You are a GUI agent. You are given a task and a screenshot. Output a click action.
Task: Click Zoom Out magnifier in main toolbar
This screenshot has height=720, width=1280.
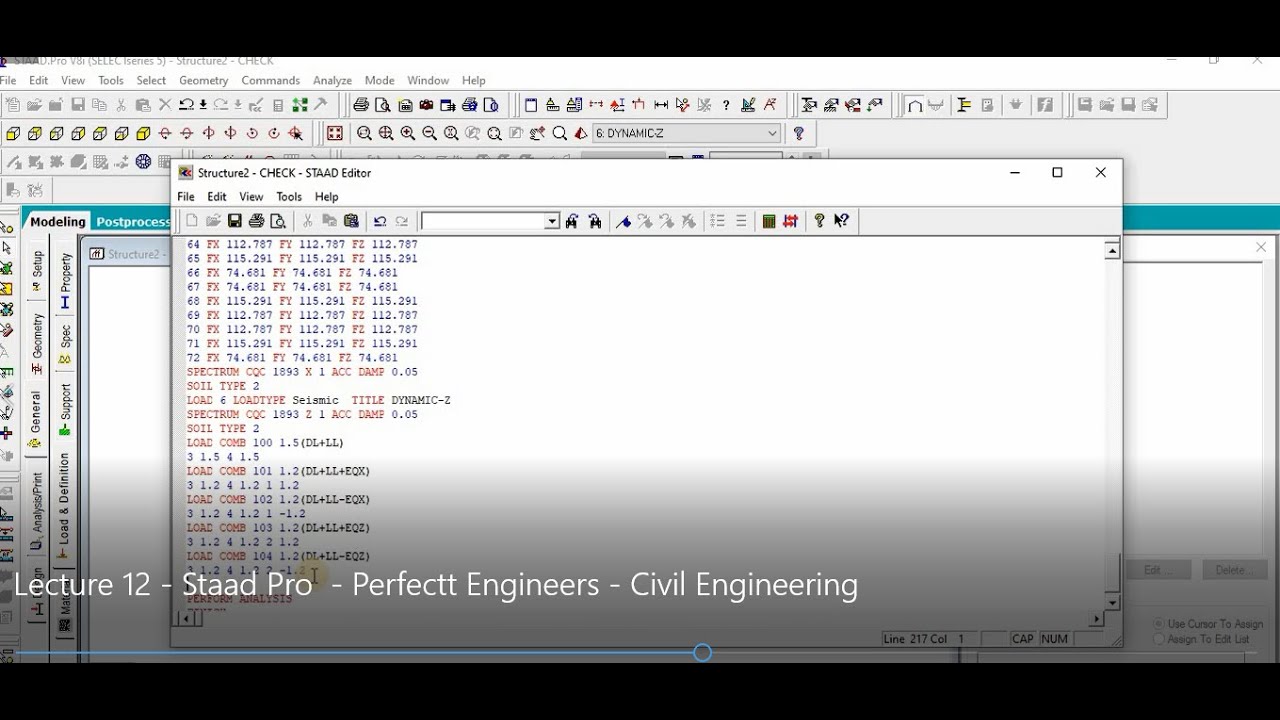pos(430,133)
